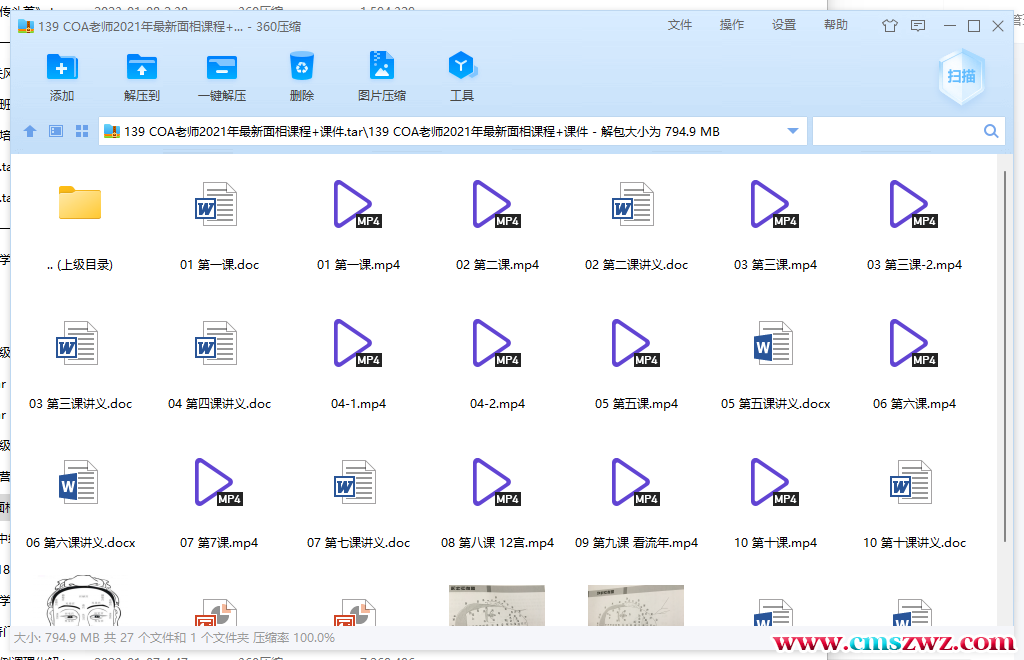Toggle the list view layout
The height and width of the screenshot is (660, 1024).
tap(55, 130)
